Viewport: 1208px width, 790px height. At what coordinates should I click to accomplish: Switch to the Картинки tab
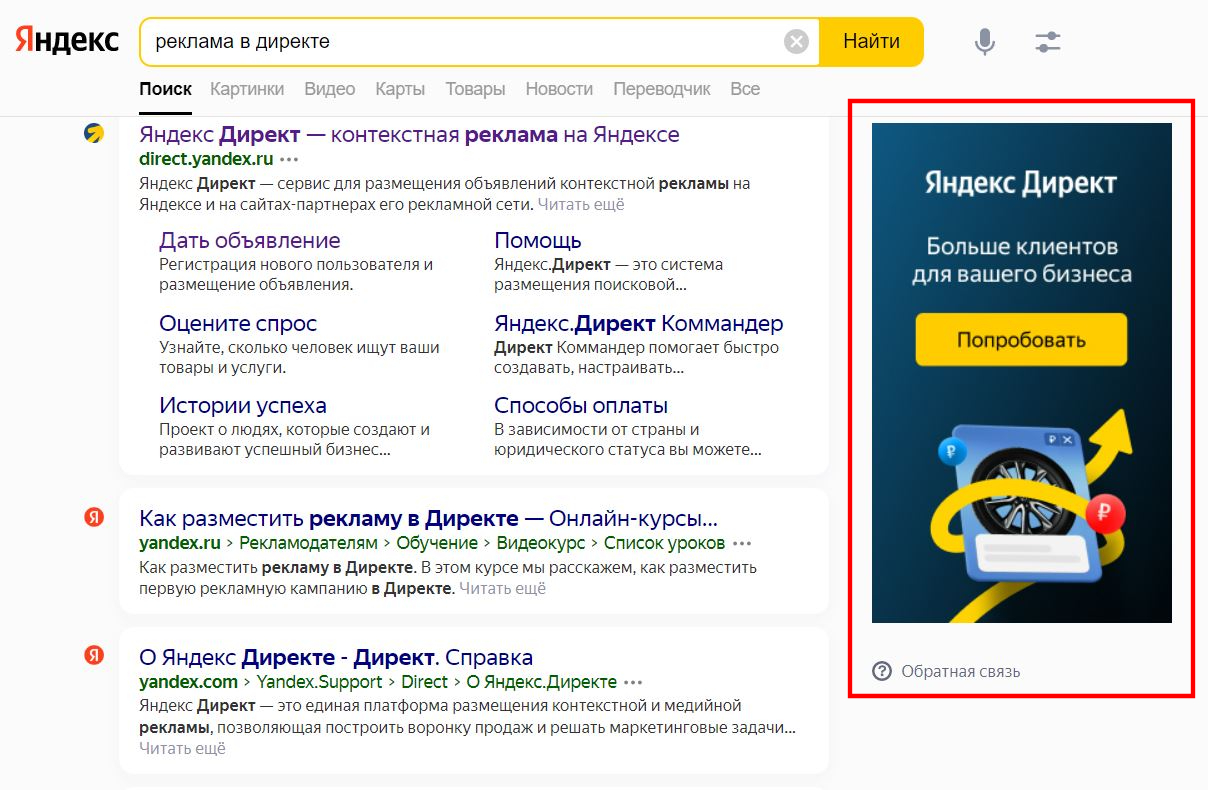point(247,89)
